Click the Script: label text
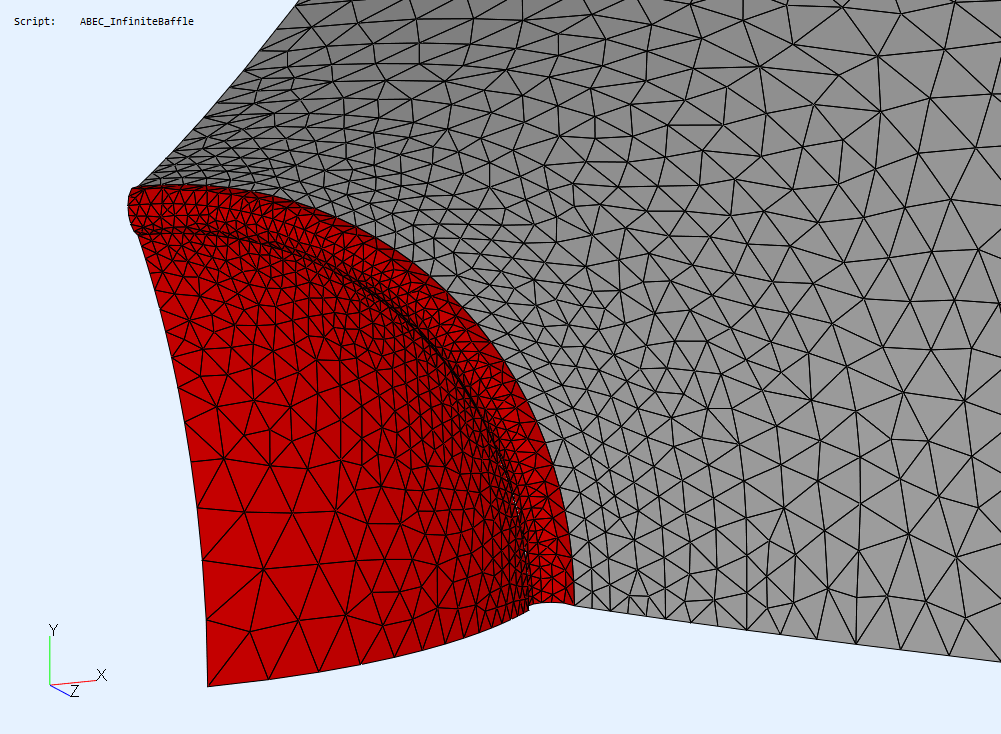This screenshot has width=1001, height=734. pos(34,22)
